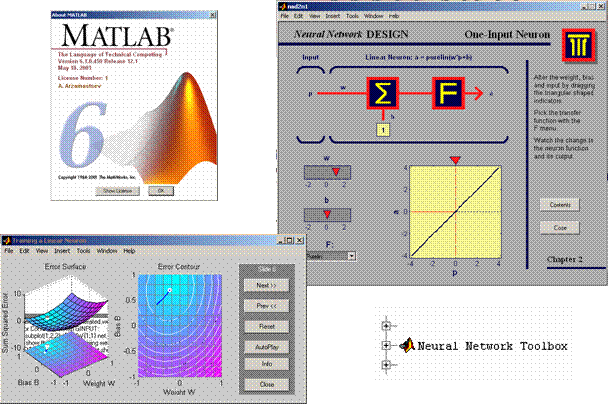Open the Tools menu in the nnd2n1 window
This screenshot has height=404, width=608.
click(x=352, y=16)
